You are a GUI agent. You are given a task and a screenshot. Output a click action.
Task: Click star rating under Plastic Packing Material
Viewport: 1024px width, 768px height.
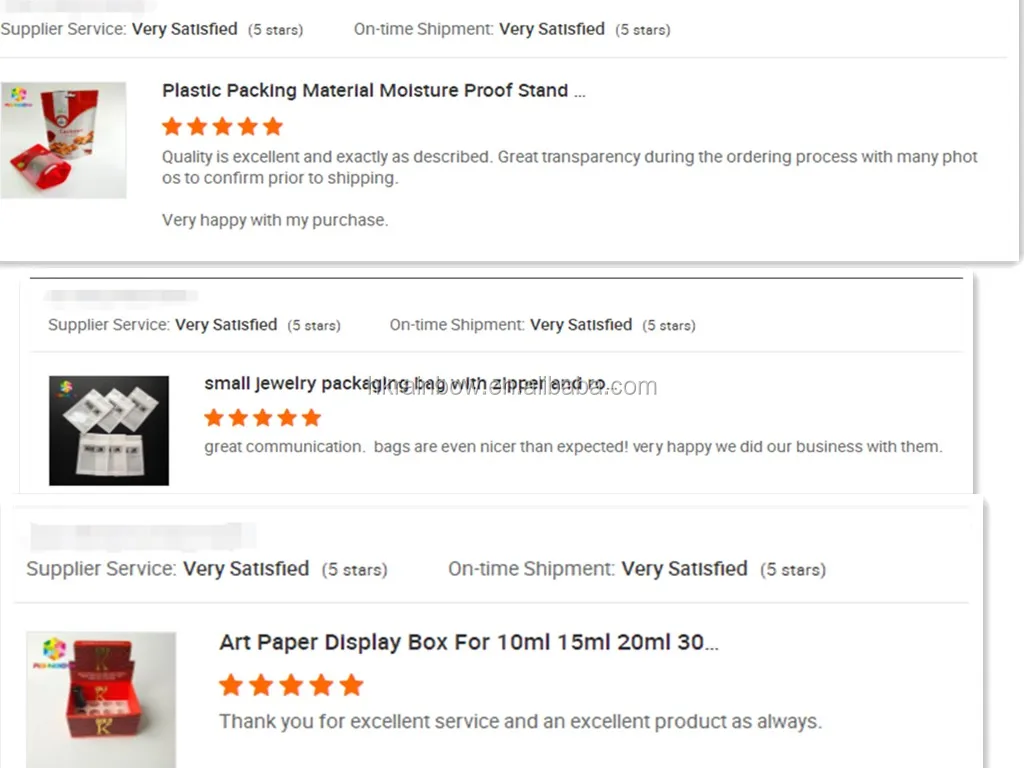point(223,127)
